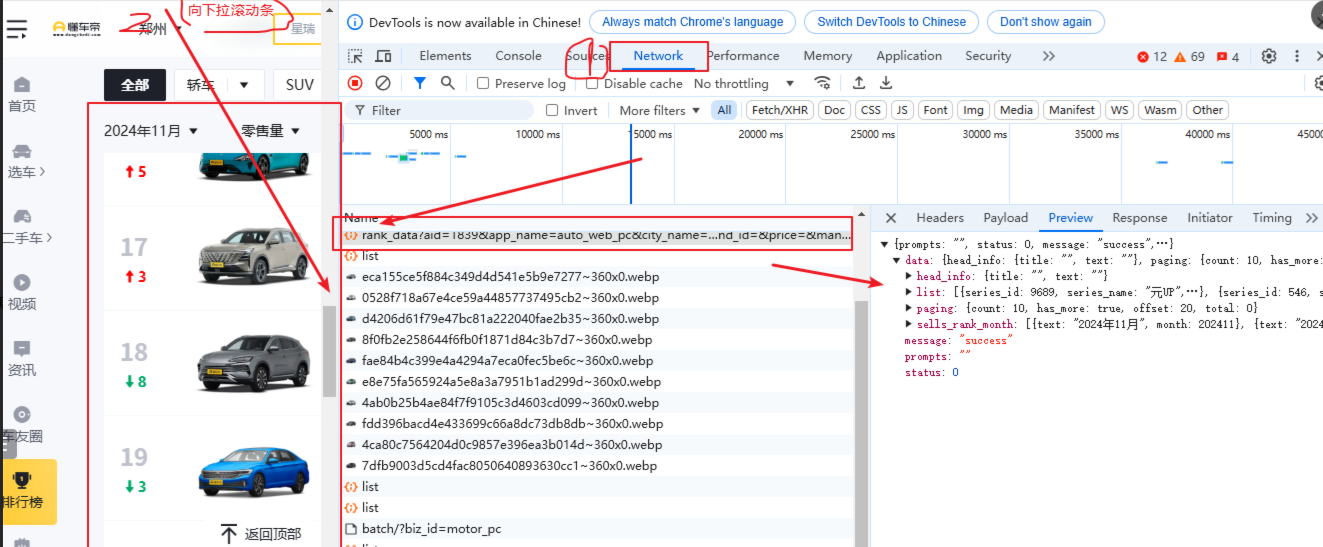Click the Import HAR upload icon
This screenshot has width=1323, height=547.
pos(859,83)
